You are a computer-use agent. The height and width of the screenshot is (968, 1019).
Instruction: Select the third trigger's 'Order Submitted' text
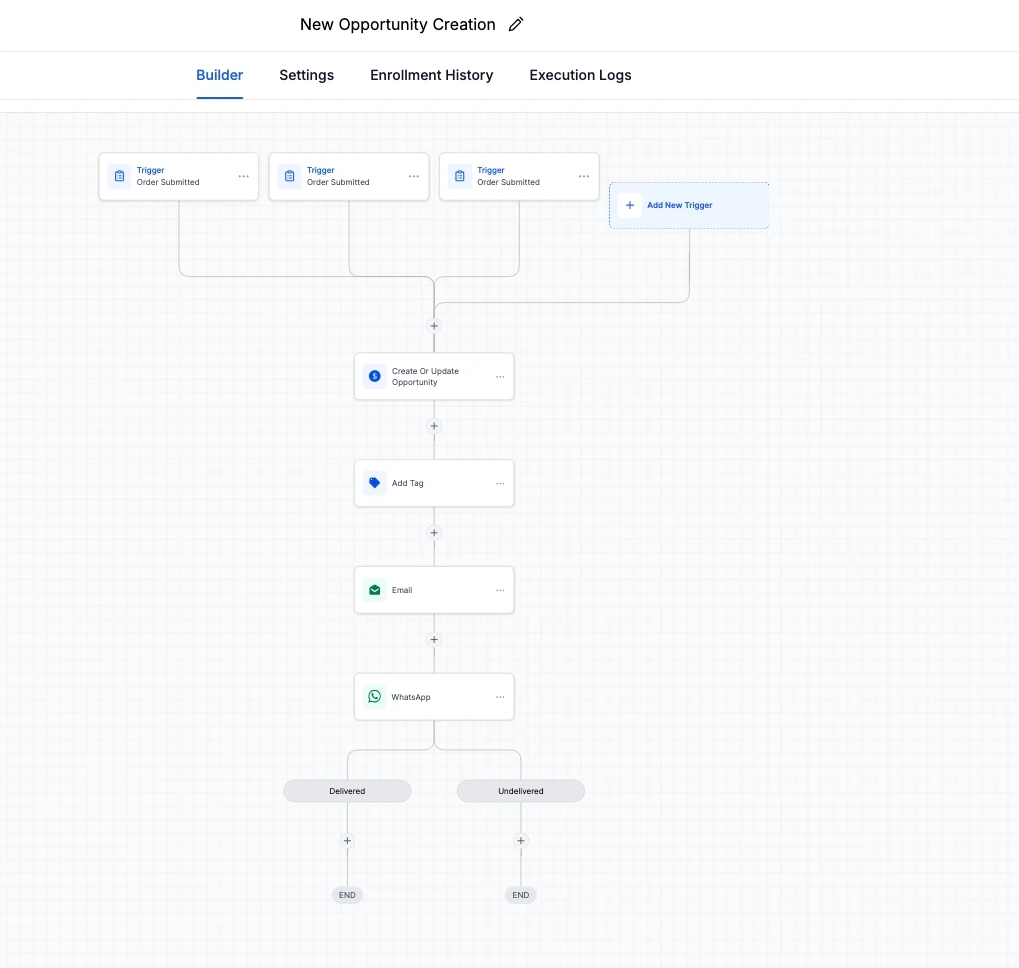508,183
